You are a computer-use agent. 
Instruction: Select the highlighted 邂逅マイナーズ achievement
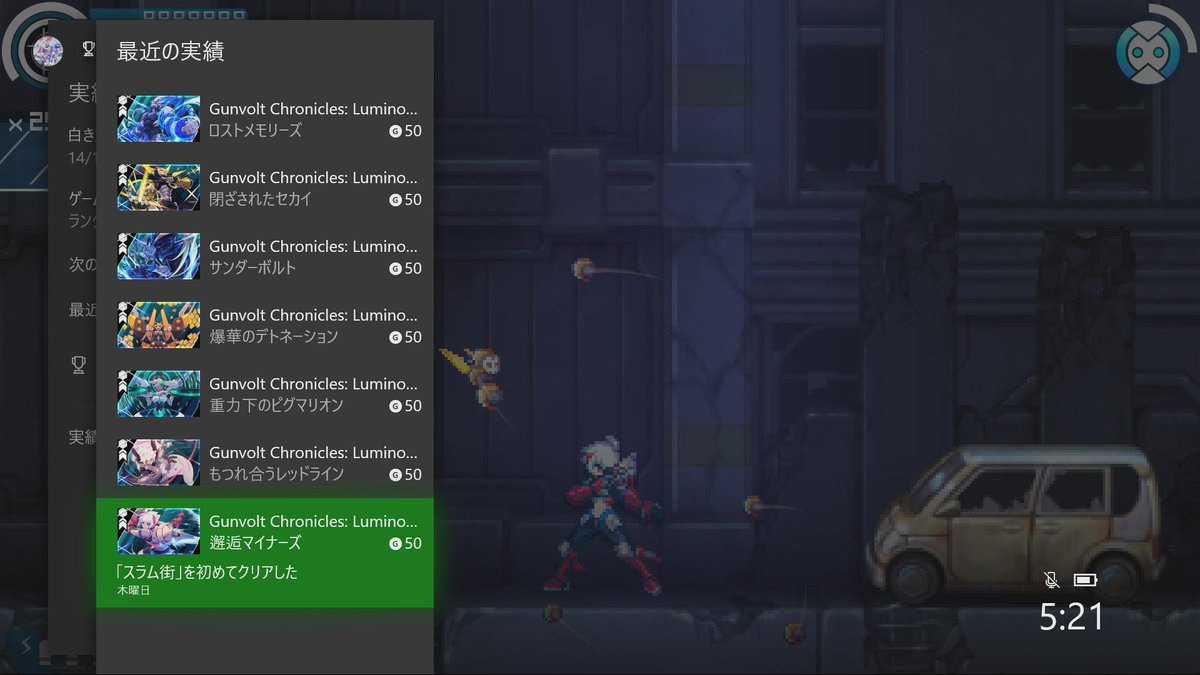point(265,553)
